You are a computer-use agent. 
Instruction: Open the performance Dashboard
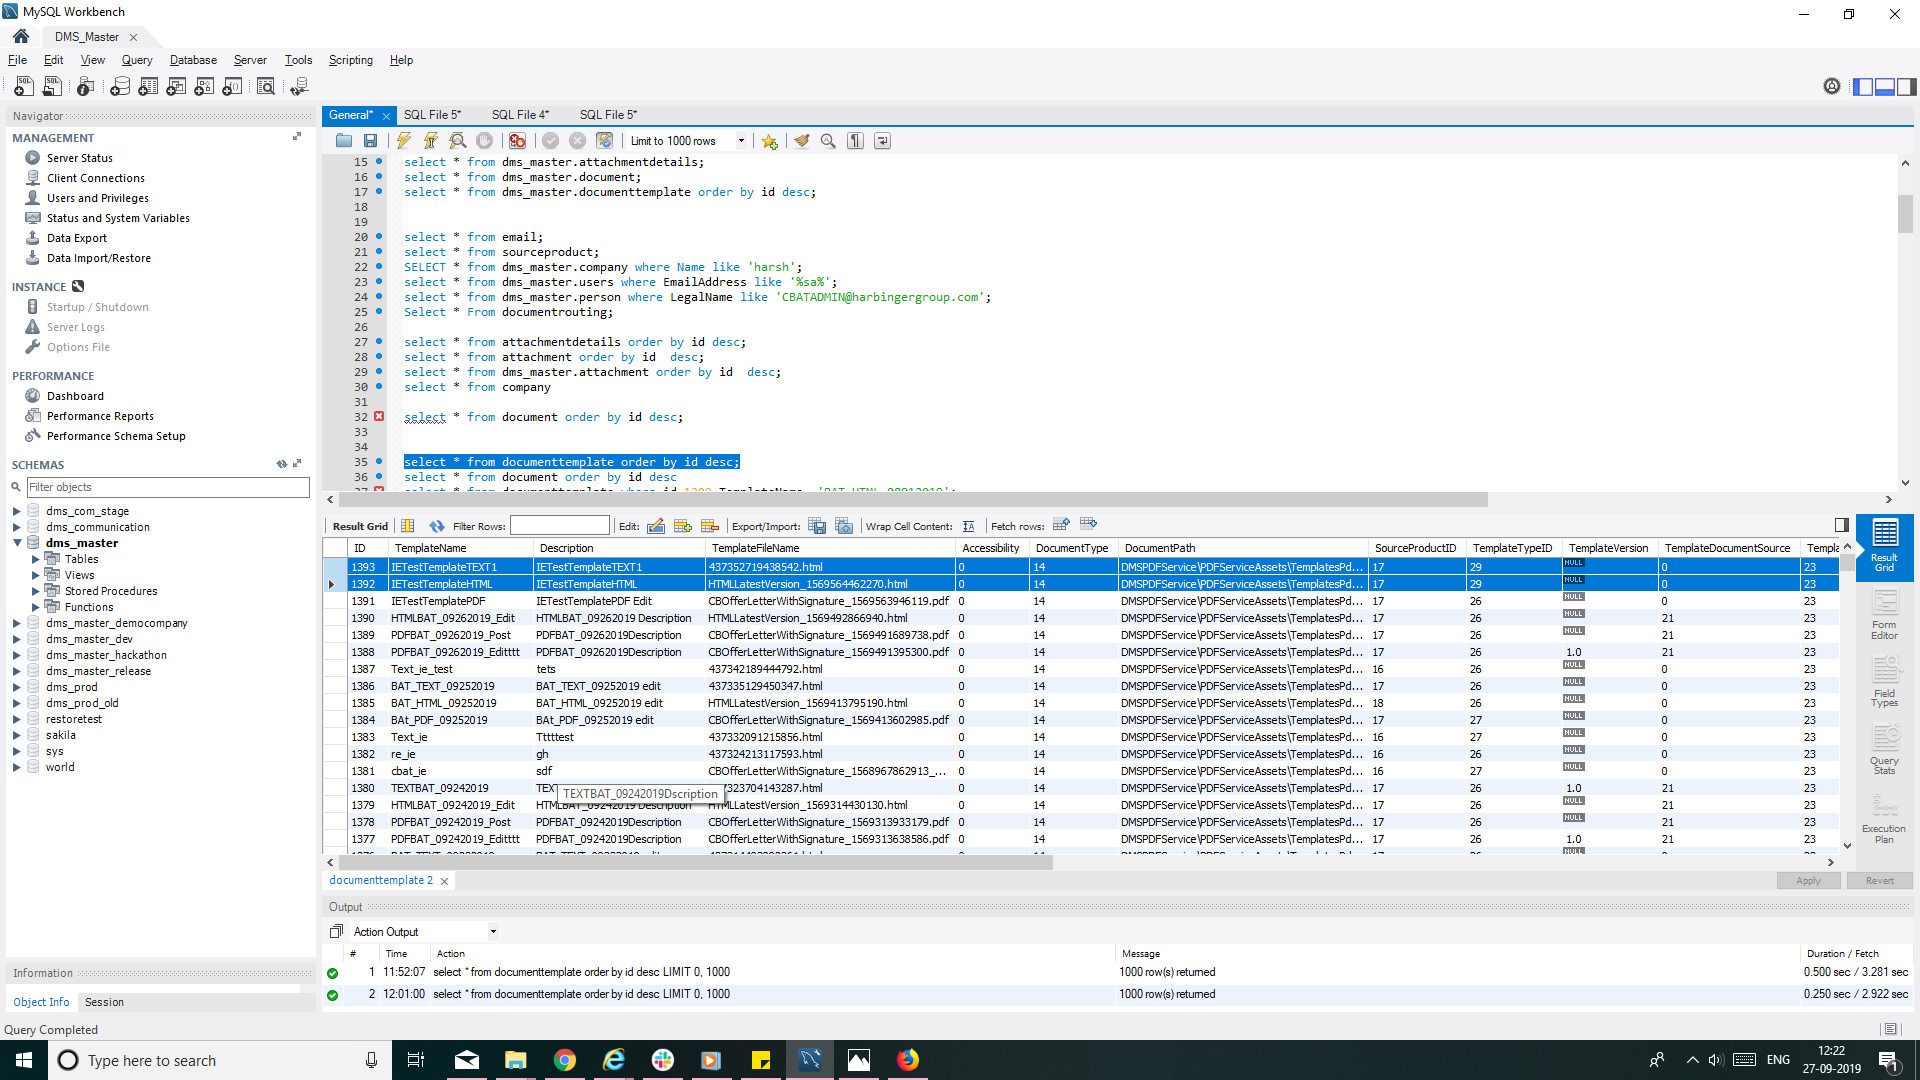75,396
